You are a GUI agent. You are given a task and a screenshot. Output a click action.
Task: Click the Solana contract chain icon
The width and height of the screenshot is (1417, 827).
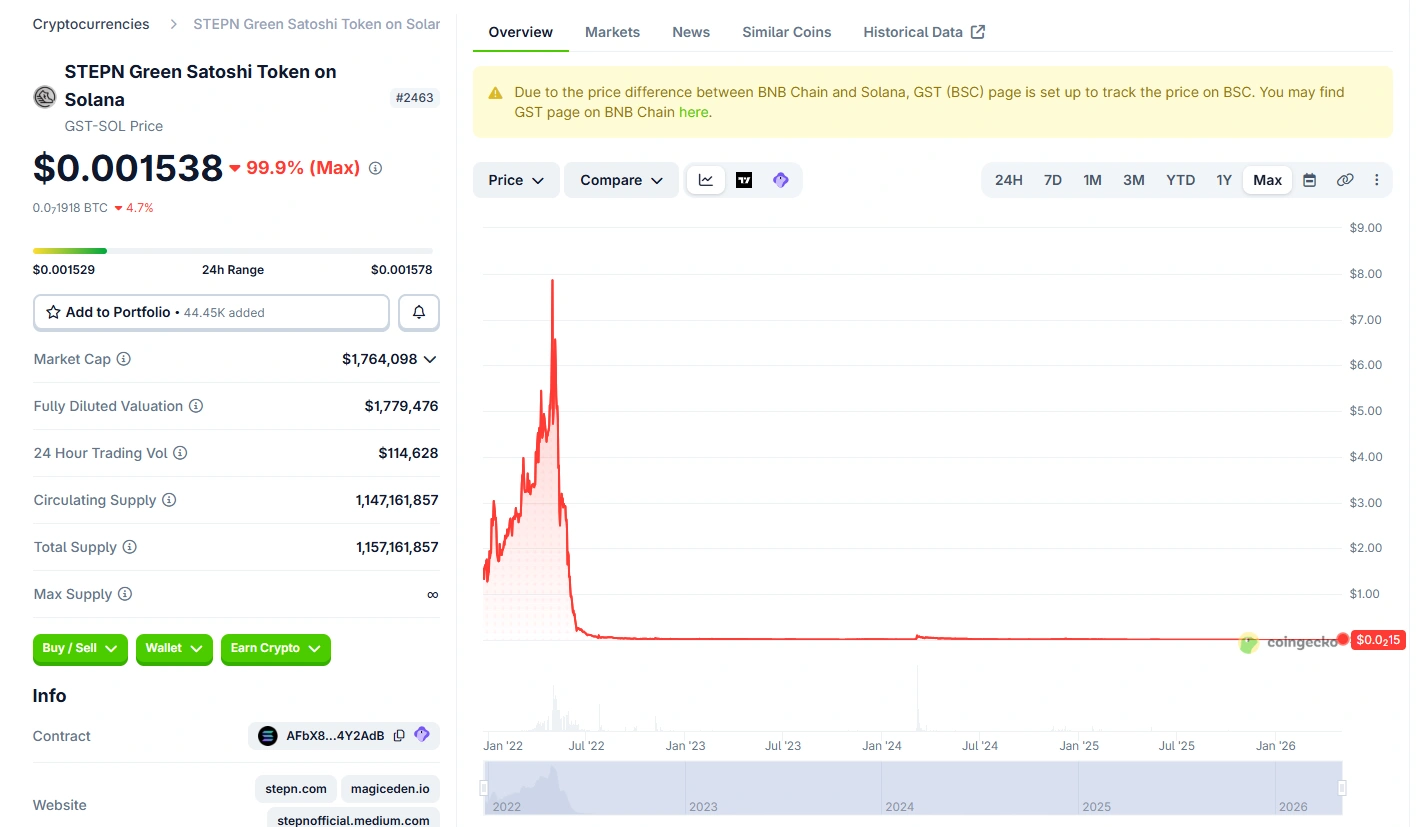click(x=267, y=736)
